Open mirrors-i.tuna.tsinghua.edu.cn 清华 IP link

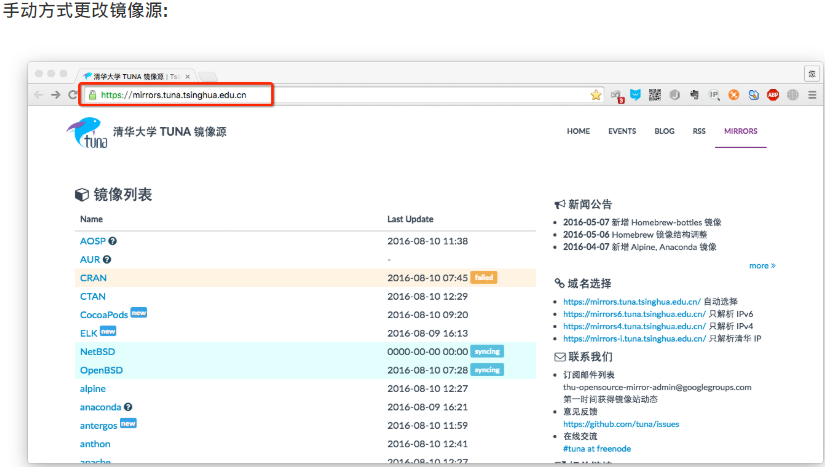click(635, 339)
